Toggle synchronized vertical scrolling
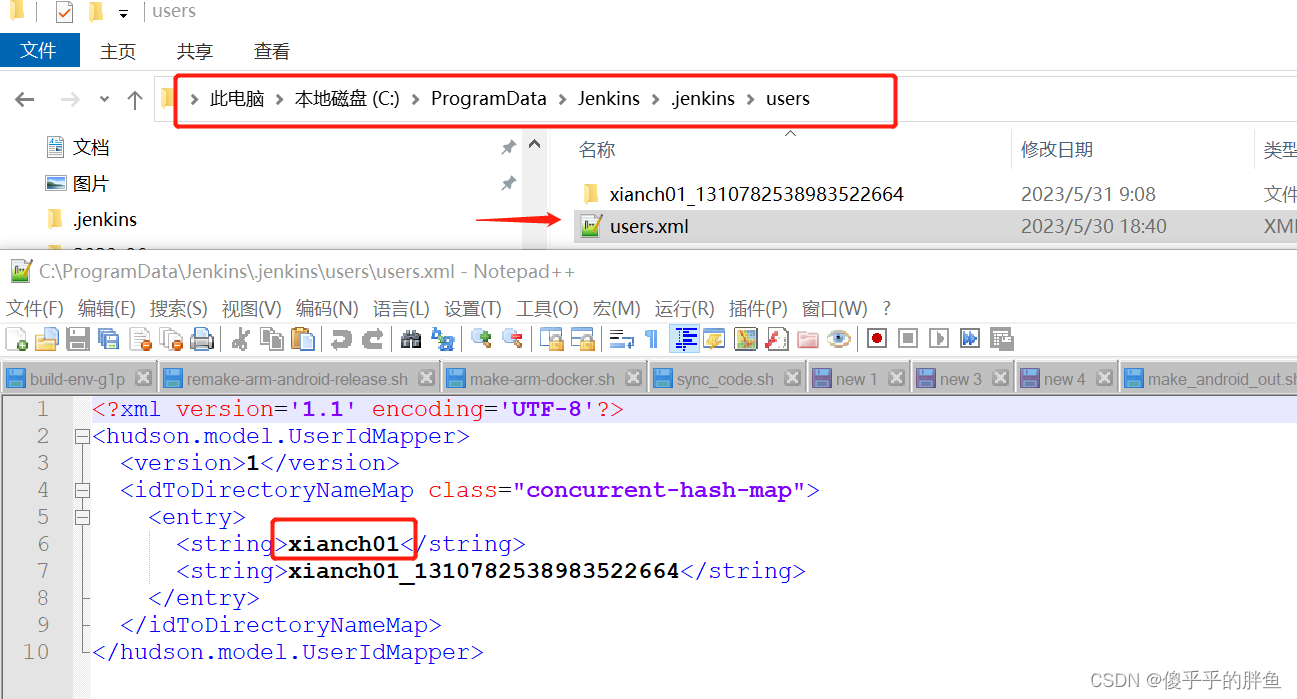The width and height of the screenshot is (1297, 699). (x=551, y=339)
